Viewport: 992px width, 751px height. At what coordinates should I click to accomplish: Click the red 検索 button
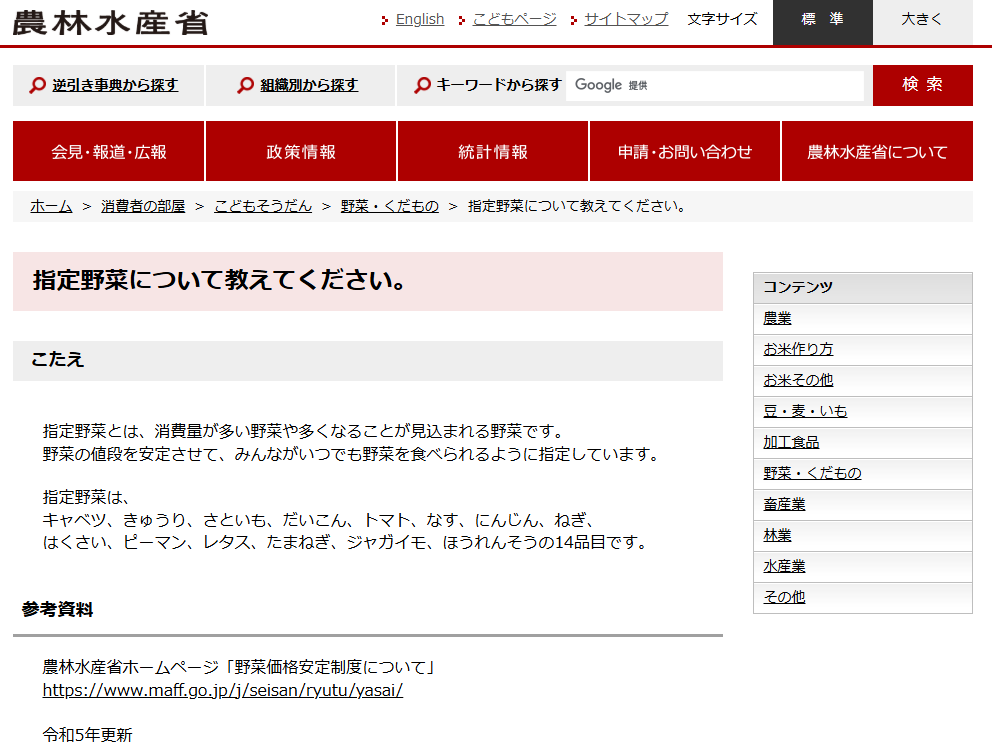click(x=922, y=85)
